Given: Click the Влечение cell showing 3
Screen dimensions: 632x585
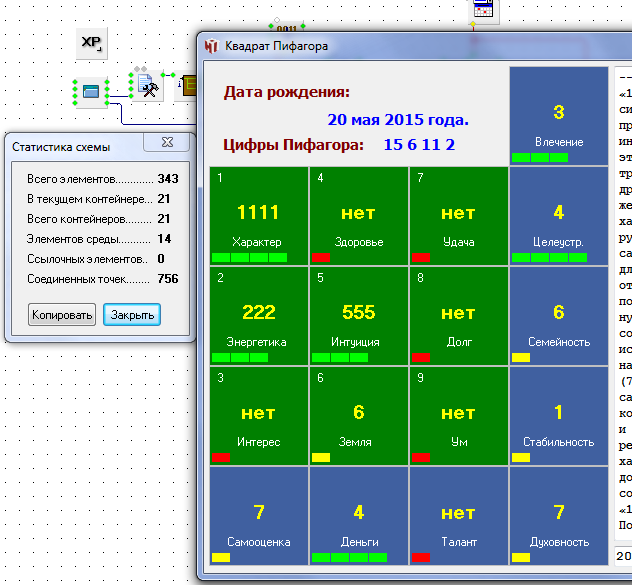Looking at the screenshot, I should 559,116.
